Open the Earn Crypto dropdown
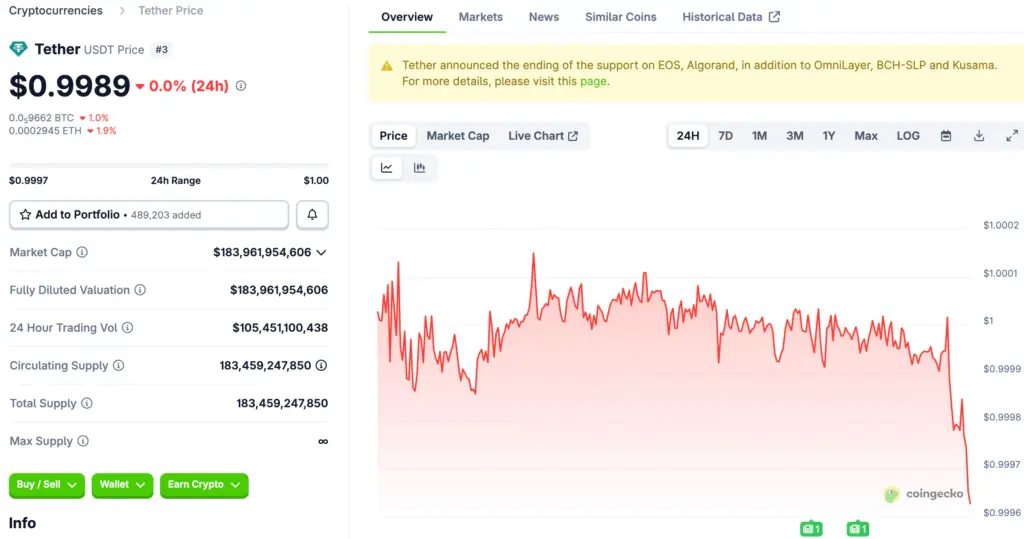The image size is (1024, 539). click(x=204, y=485)
